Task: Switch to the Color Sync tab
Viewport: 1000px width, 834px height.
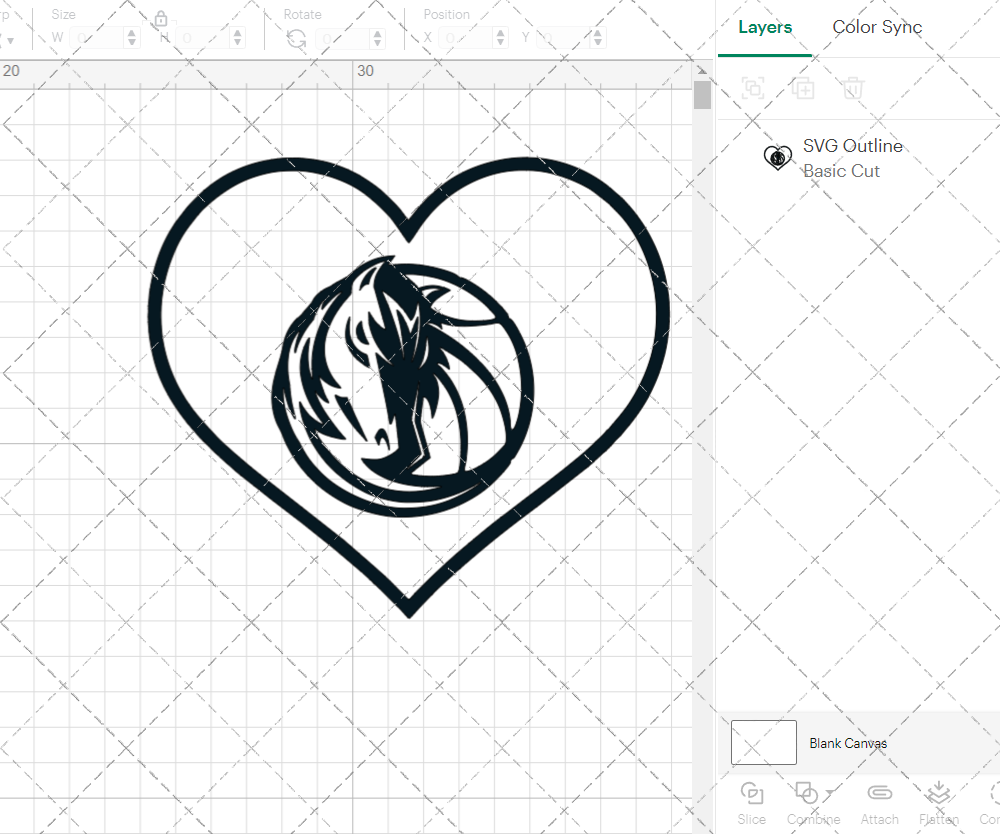Action: [877, 27]
